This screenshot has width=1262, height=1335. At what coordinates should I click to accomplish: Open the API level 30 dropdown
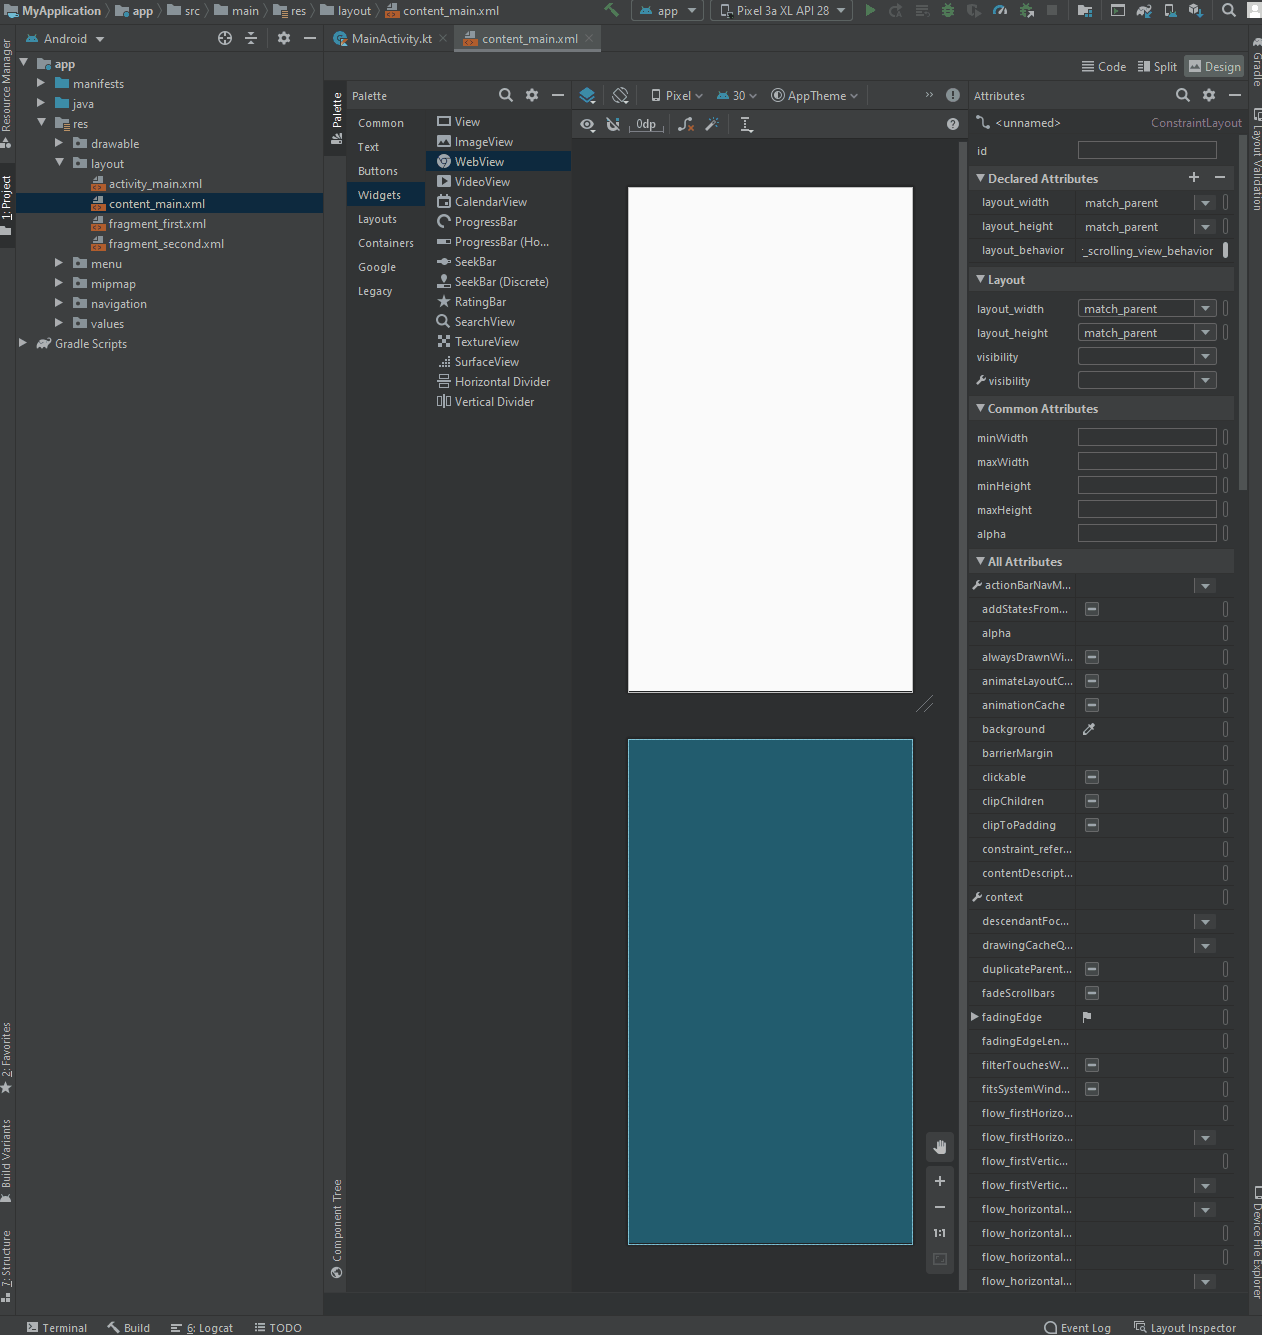[736, 96]
